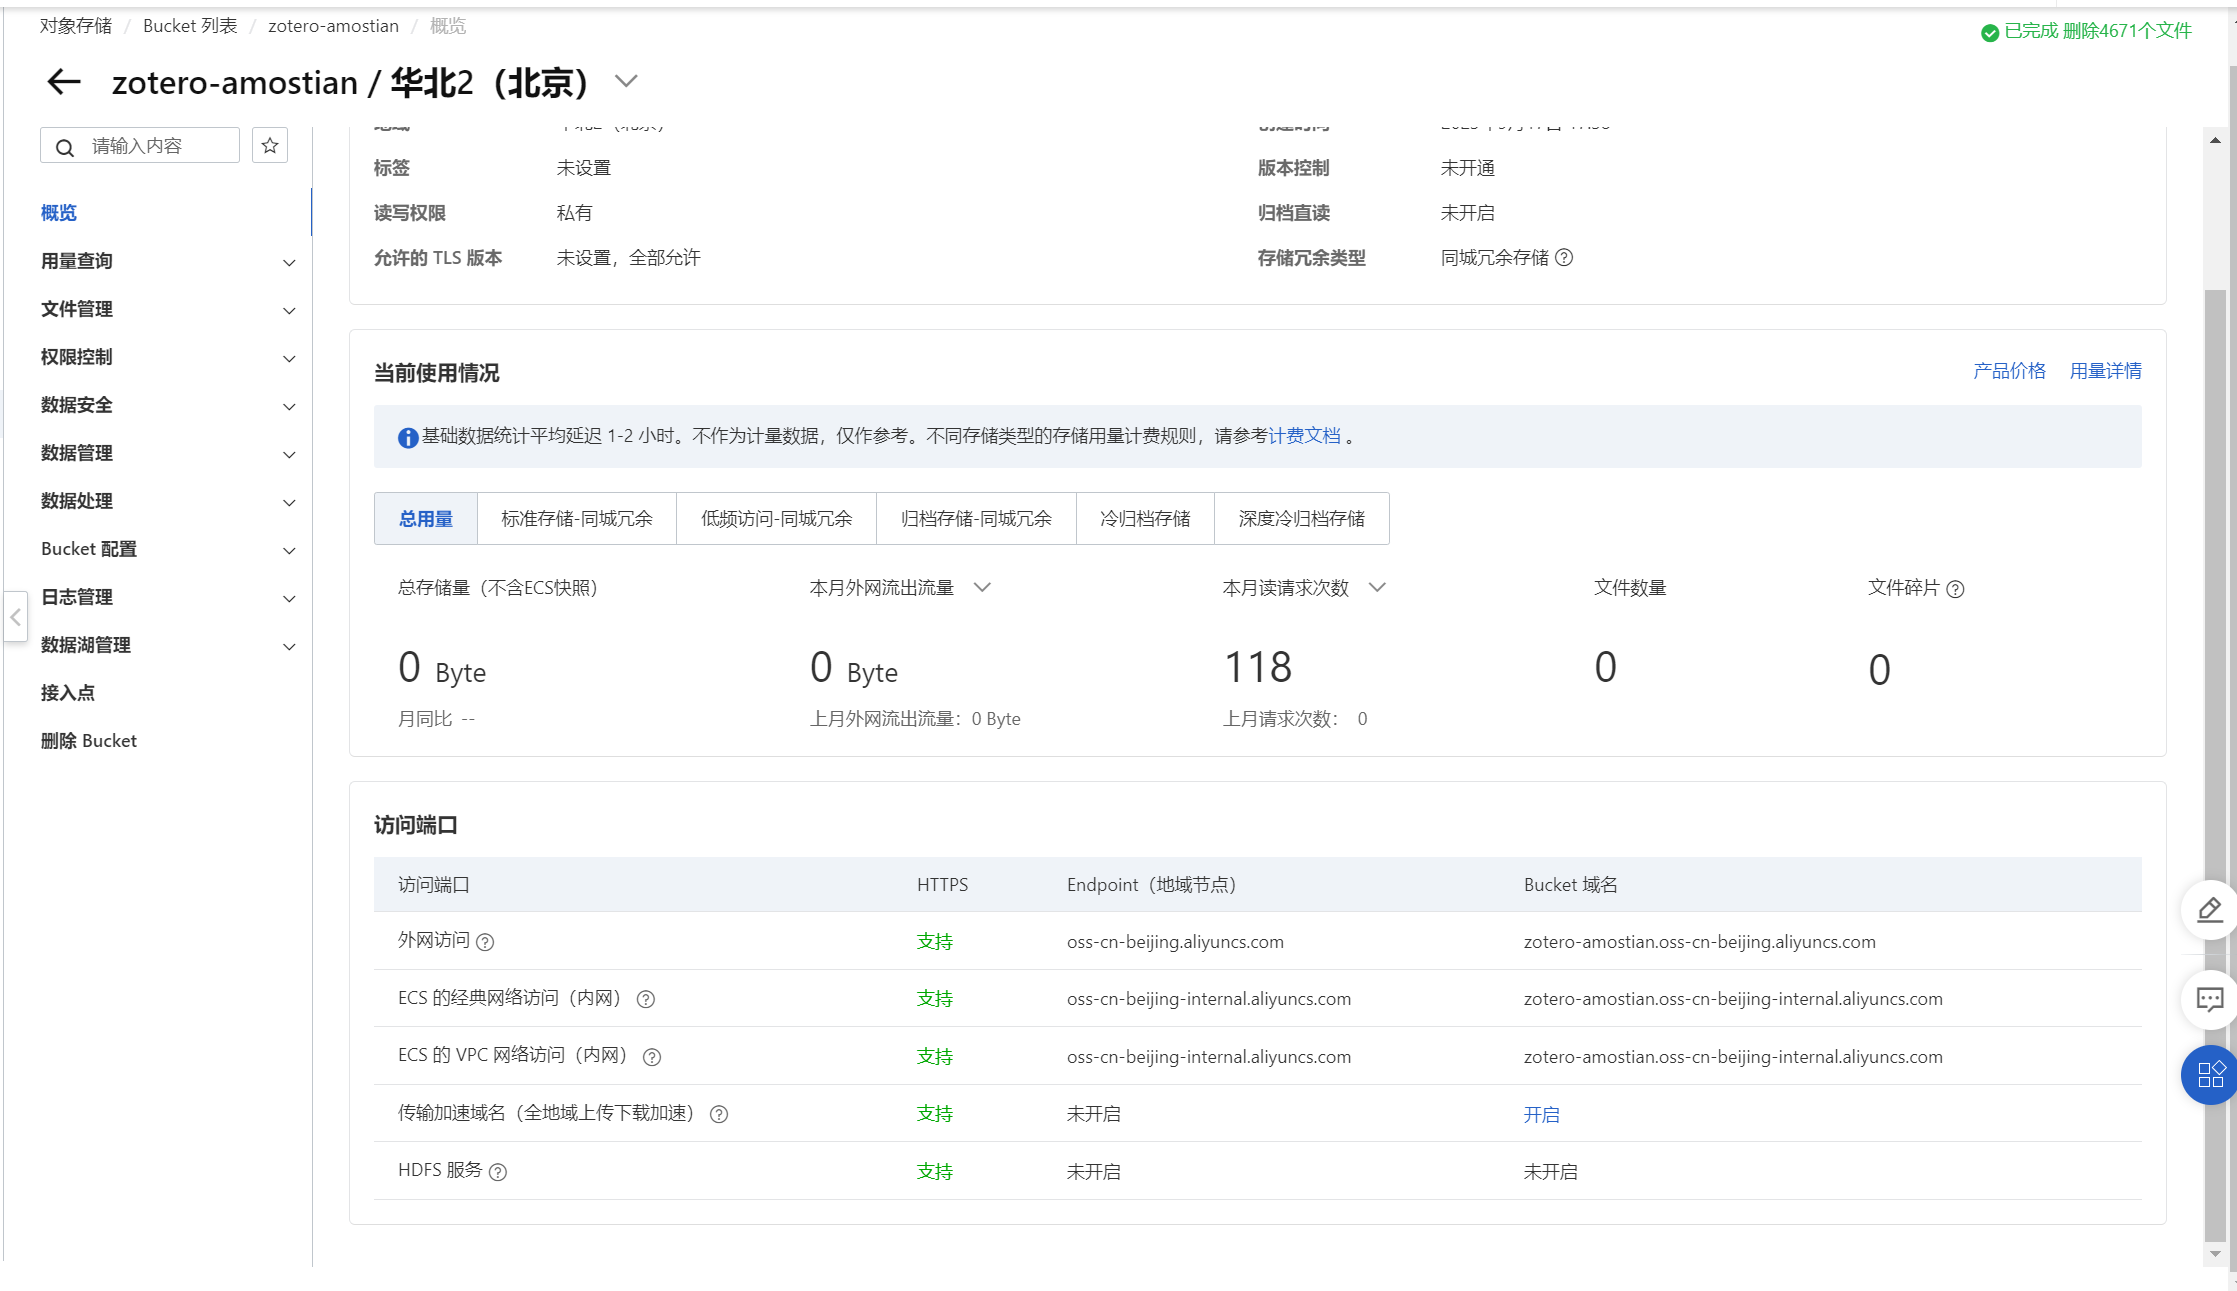Click help icon beside HDFS 服务
This screenshot has height=1291, width=2237.
pos(498,1172)
